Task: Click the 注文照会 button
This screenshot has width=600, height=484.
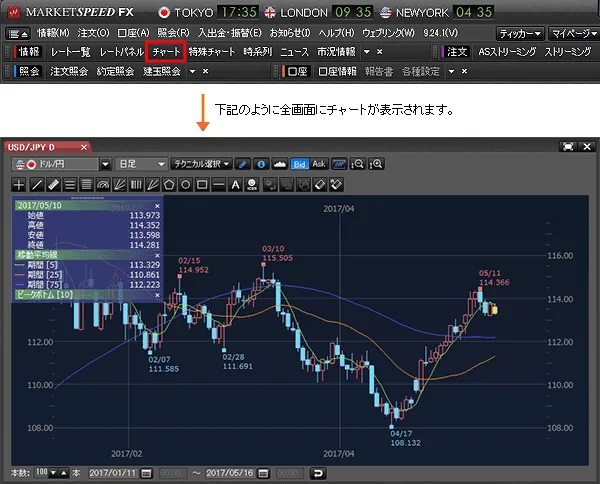Action: [x=69, y=71]
